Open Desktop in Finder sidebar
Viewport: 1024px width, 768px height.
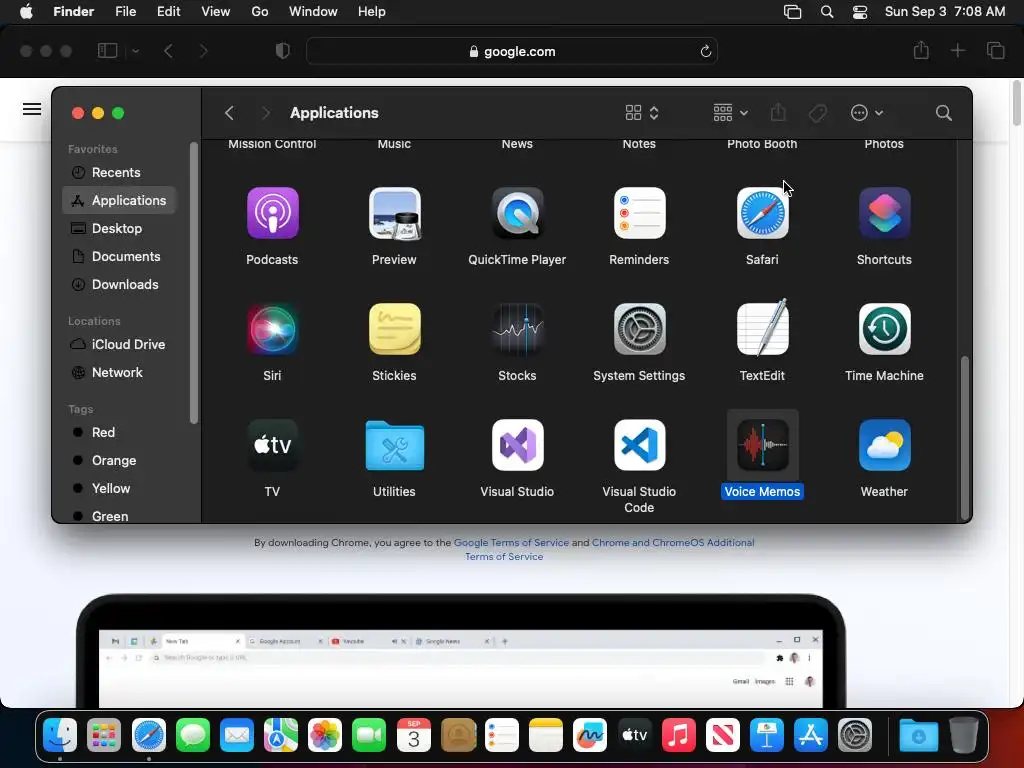point(119,229)
